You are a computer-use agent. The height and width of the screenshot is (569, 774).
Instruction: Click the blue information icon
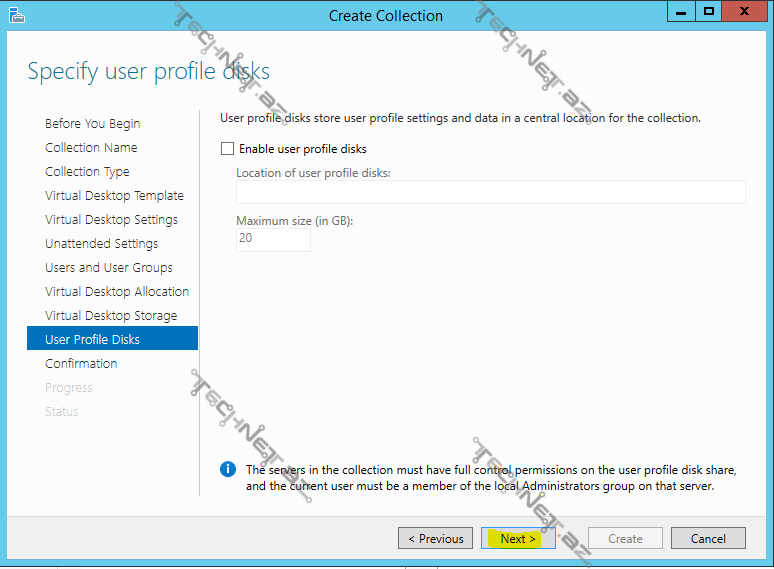(228, 469)
